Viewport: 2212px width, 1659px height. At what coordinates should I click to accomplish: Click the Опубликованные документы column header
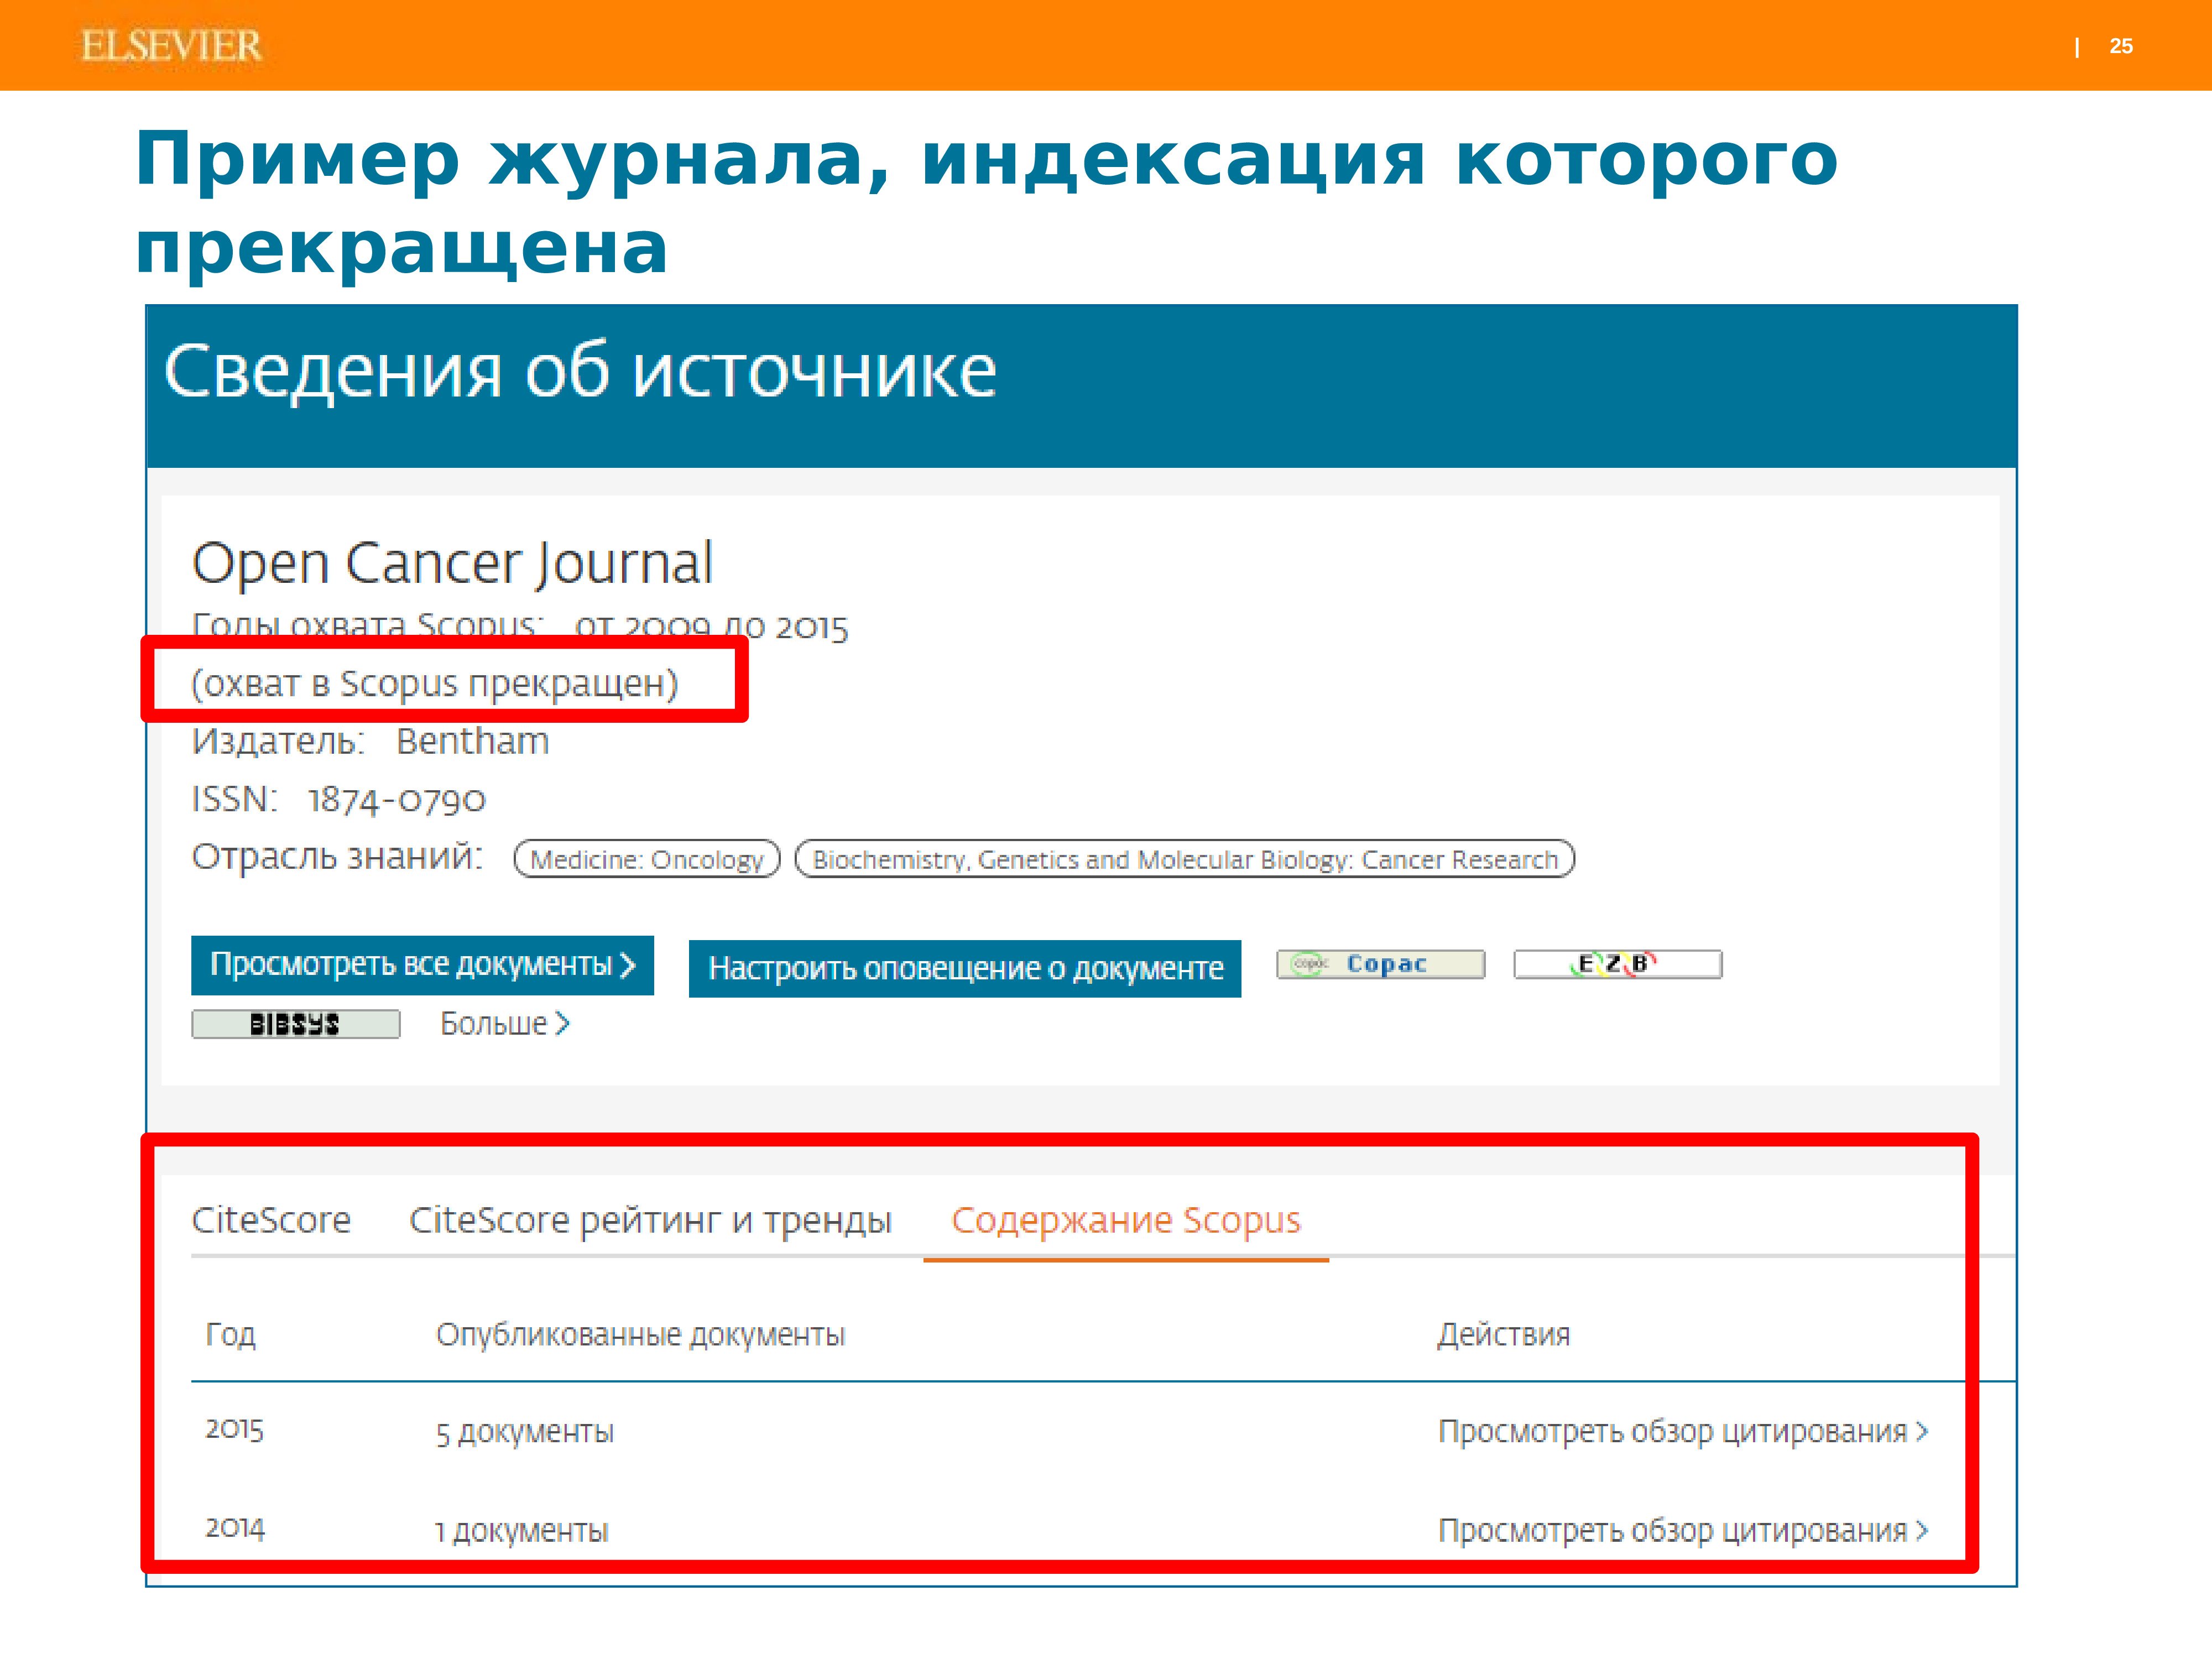pos(640,1334)
